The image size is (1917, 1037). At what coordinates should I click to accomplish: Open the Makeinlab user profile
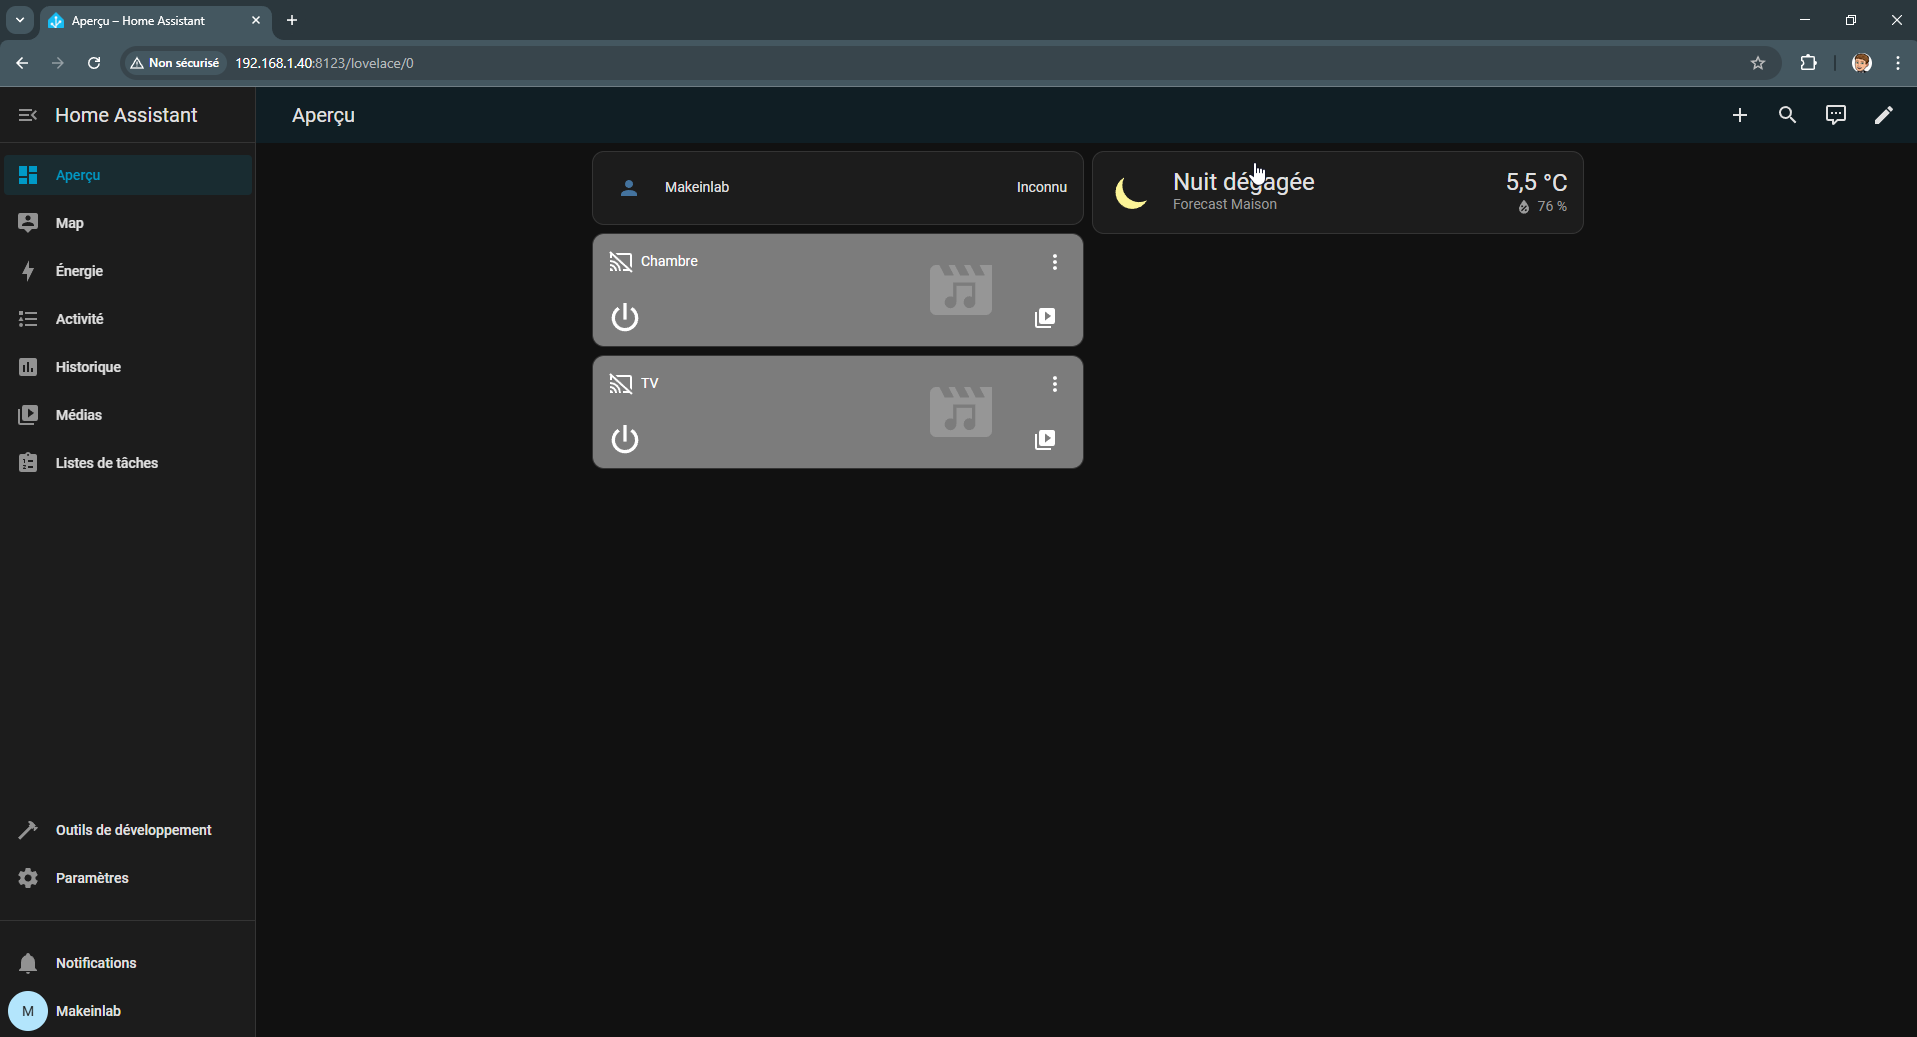pos(88,1011)
